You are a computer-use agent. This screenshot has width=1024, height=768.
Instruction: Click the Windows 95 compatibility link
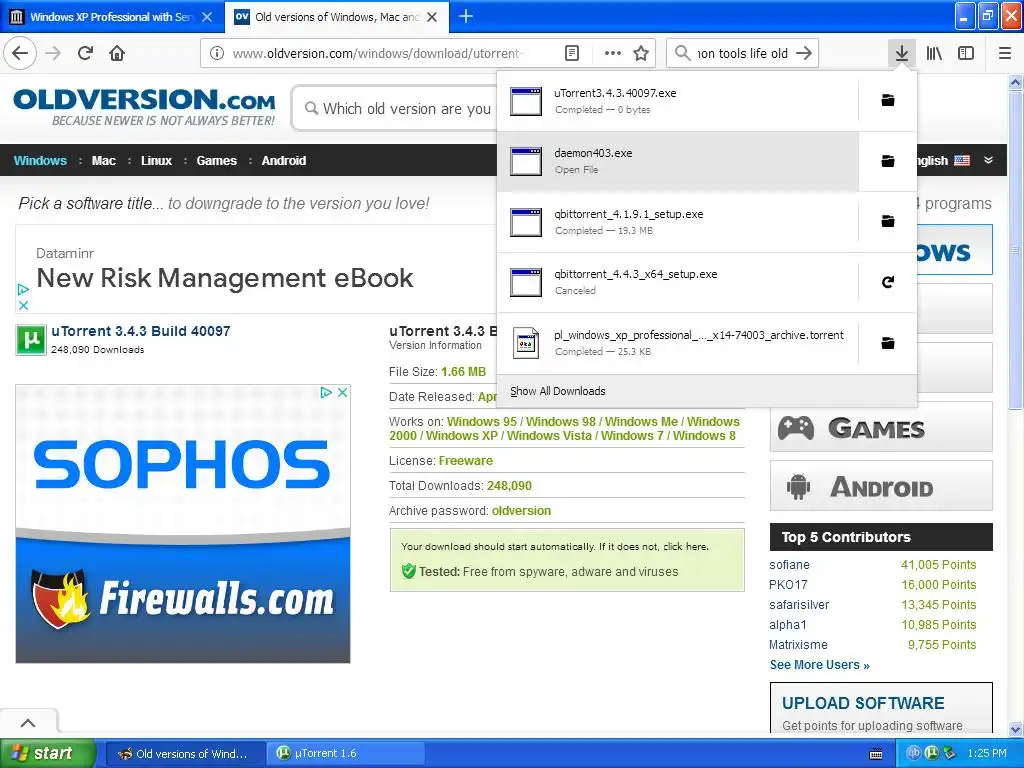pyautogui.click(x=482, y=422)
